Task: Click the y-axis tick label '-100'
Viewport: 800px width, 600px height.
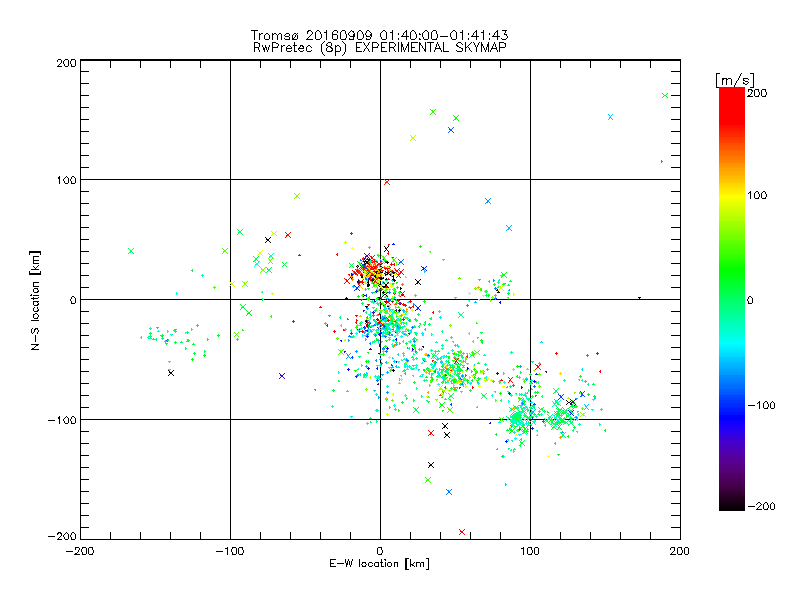Action: [62, 420]
